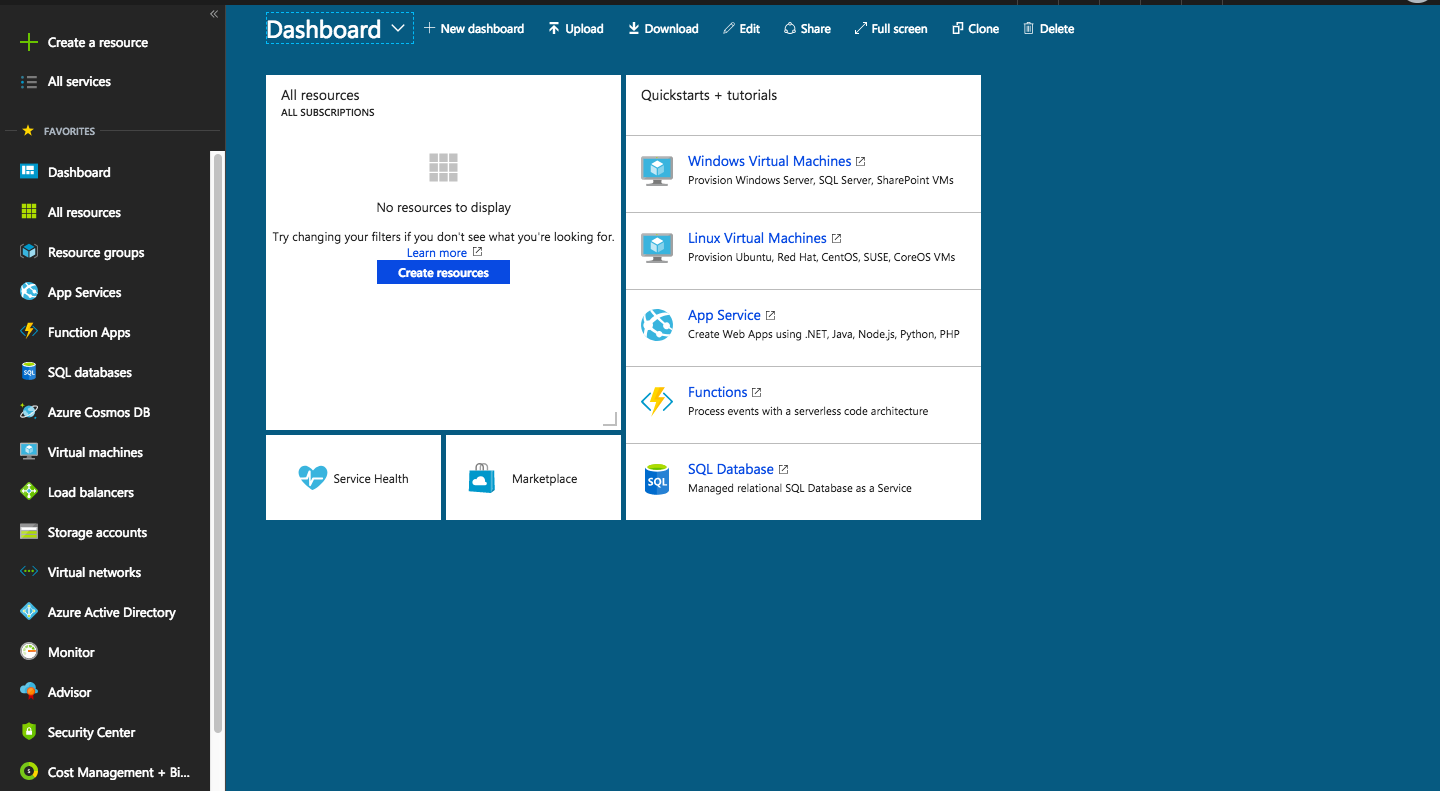The height and width of the screenshot is (791, 1440).
Task: Clone the dashboard from the toolbar
Action: pos(975,29)
